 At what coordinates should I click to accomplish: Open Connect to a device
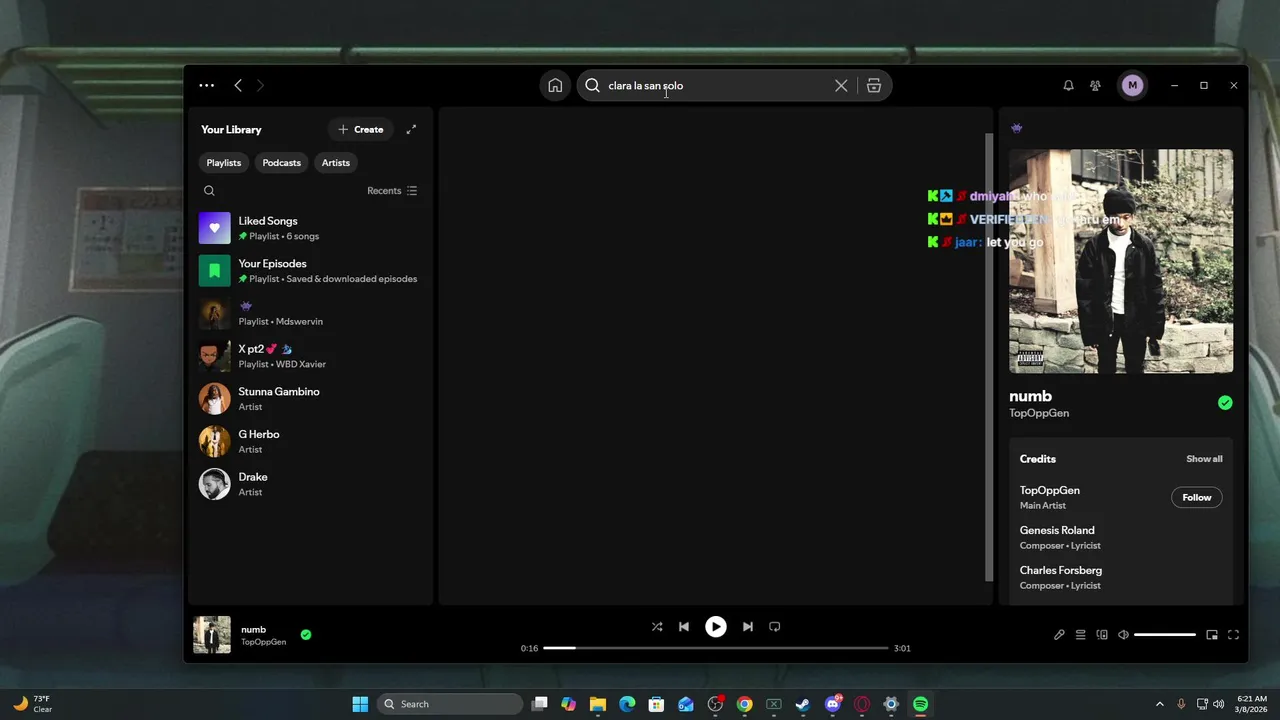1102,635
